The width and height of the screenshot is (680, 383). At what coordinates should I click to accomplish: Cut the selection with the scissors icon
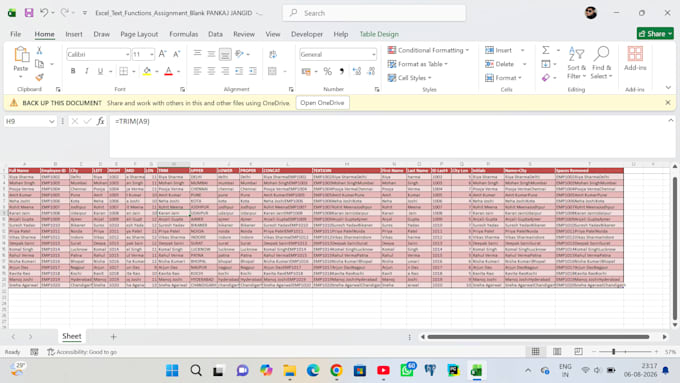point(39,50)
